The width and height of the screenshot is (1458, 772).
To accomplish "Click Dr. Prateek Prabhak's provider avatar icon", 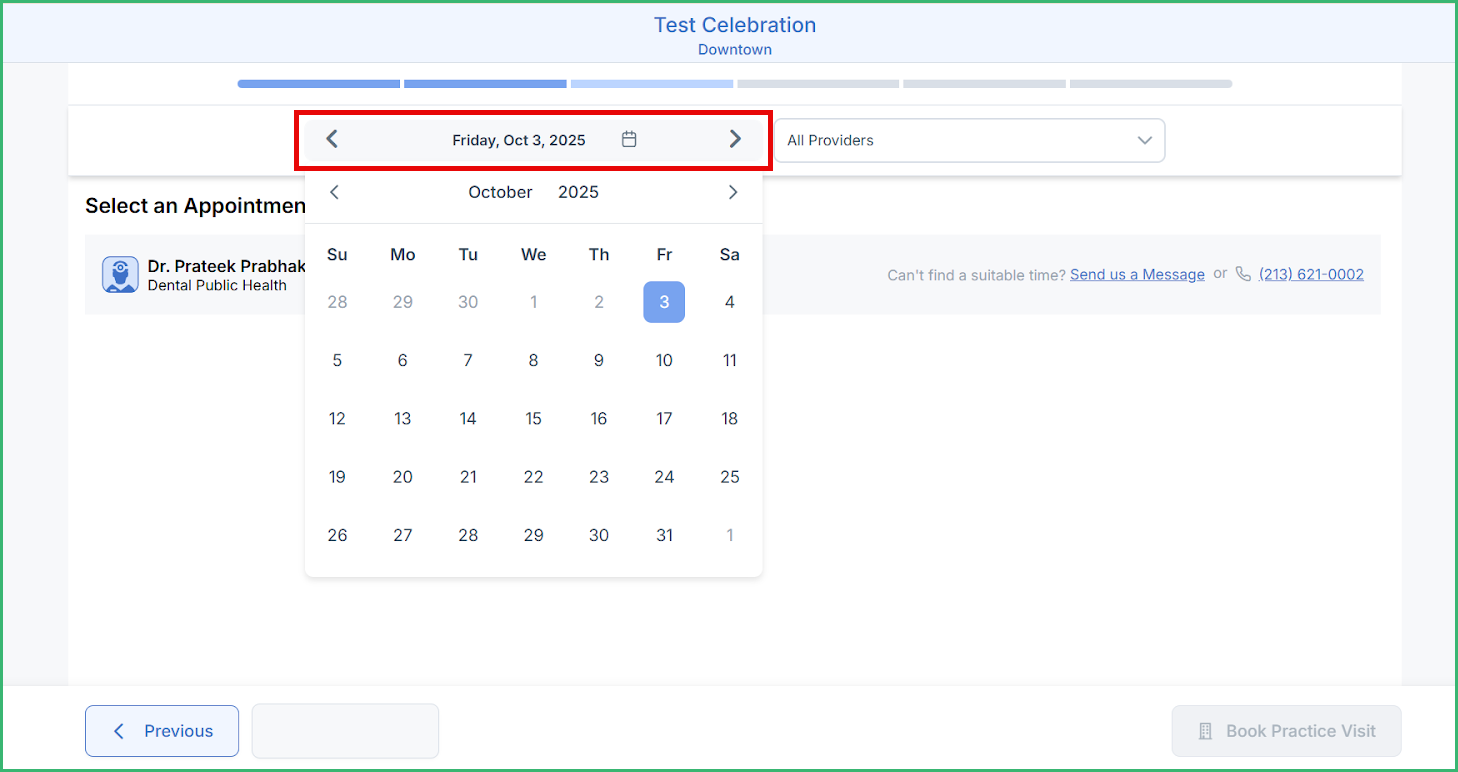I will (x=120, y=274).
